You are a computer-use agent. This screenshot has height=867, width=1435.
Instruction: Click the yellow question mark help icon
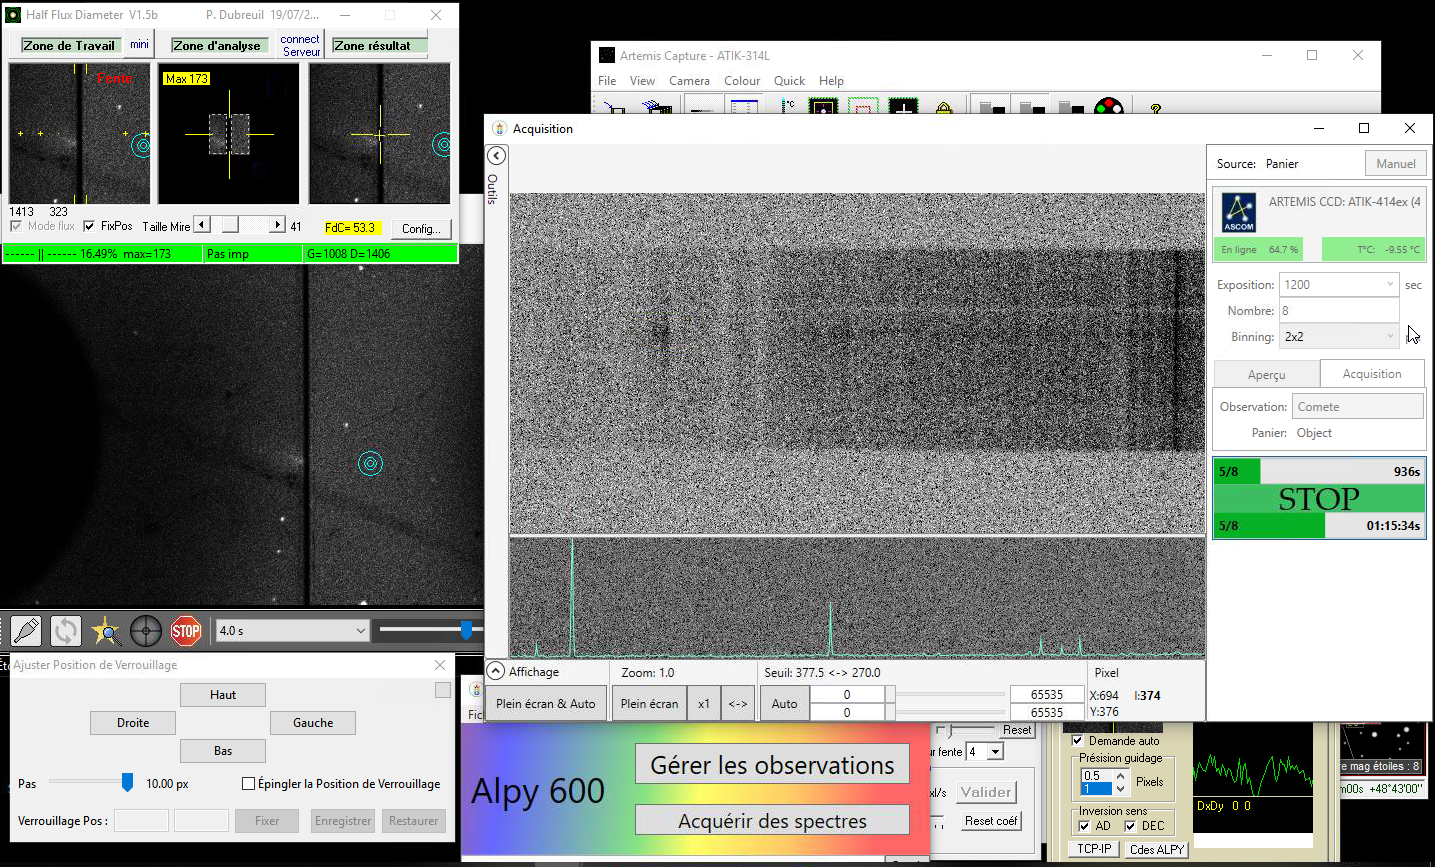(x=1156, y=108)
